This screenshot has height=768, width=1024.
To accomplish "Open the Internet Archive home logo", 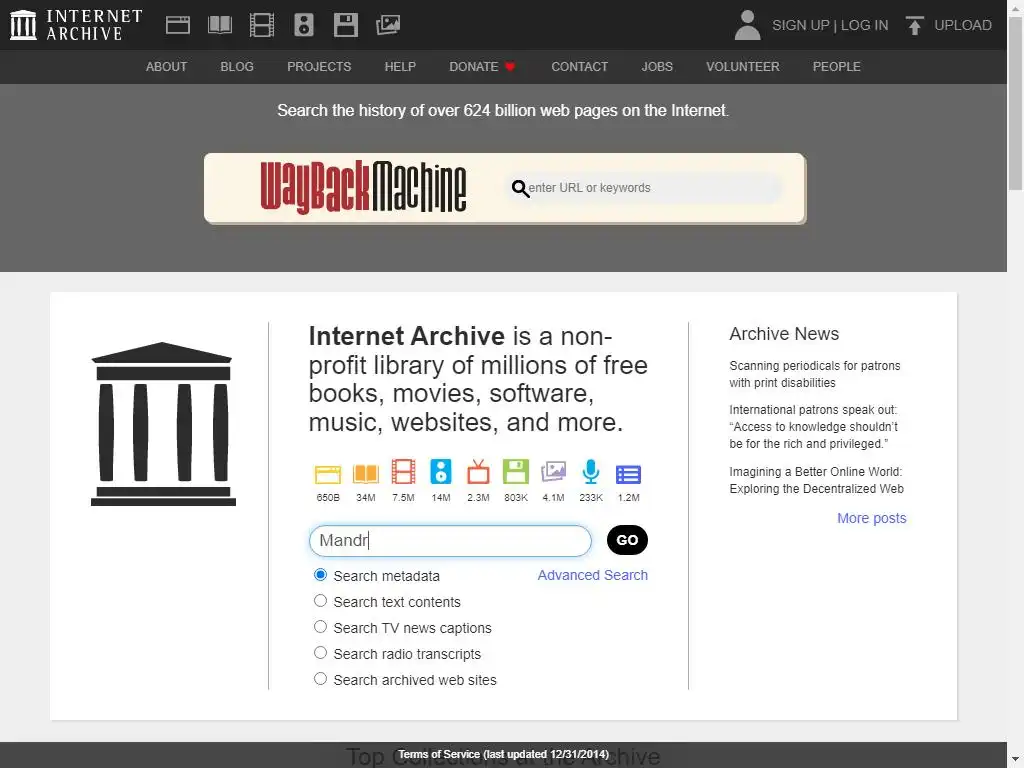I will [x=76, y=25].
